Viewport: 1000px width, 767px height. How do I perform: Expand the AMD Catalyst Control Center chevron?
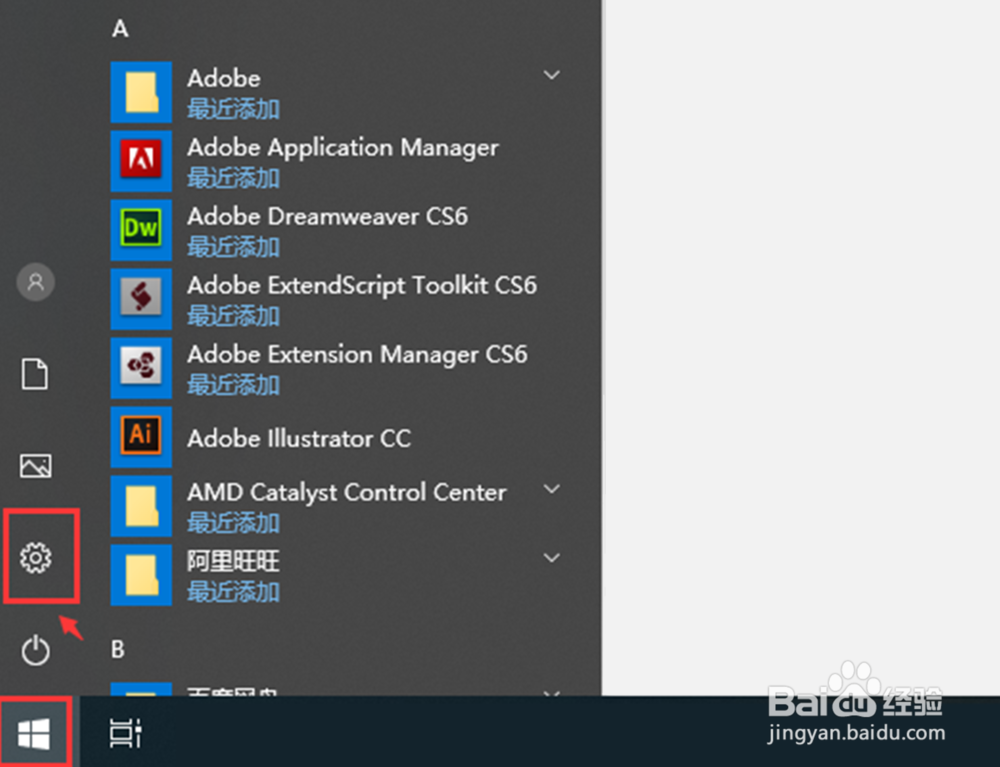click(552, 489)
